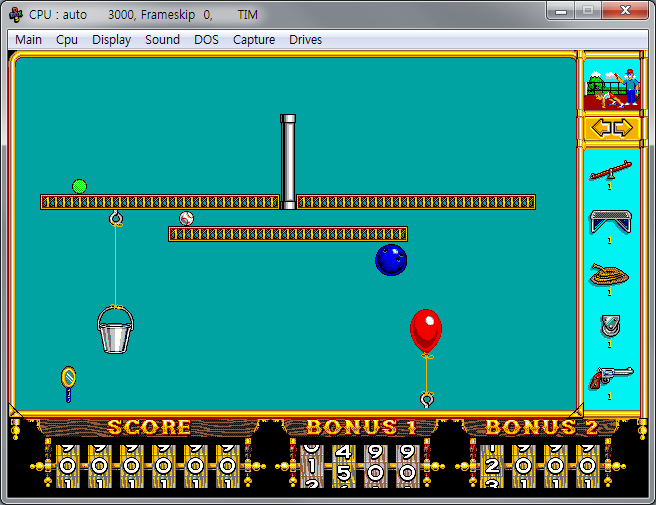Close the DOSBox window
This screenshot has width=656, height=505.
625,10
